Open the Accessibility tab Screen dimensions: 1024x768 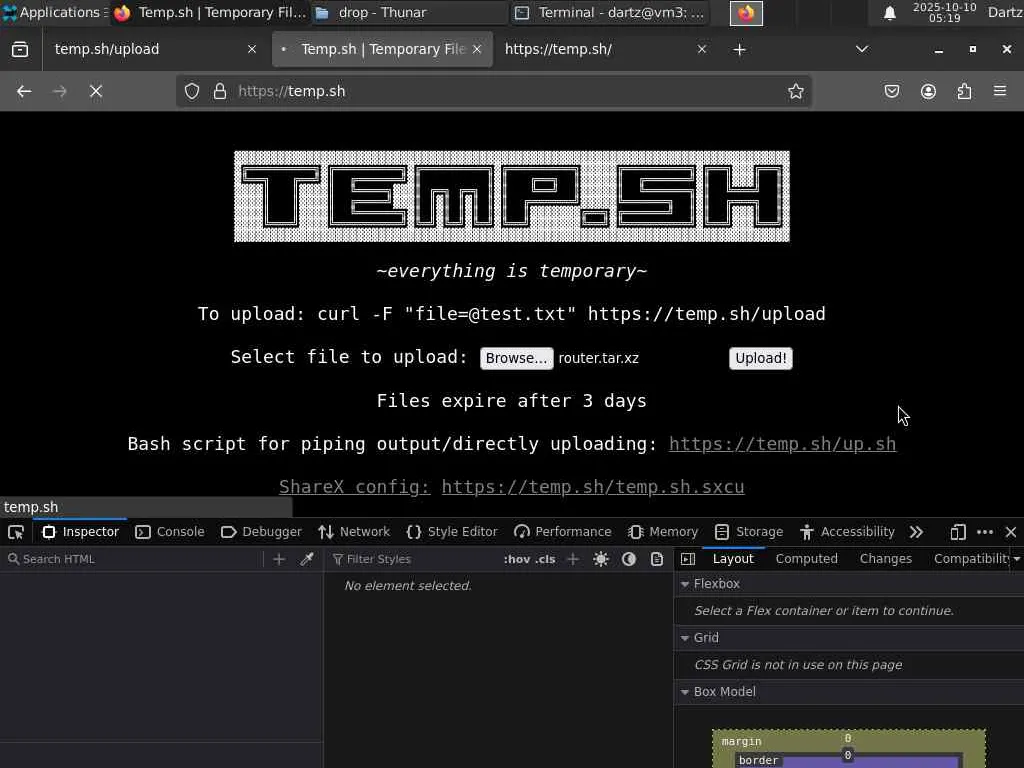tap(847, 532)
